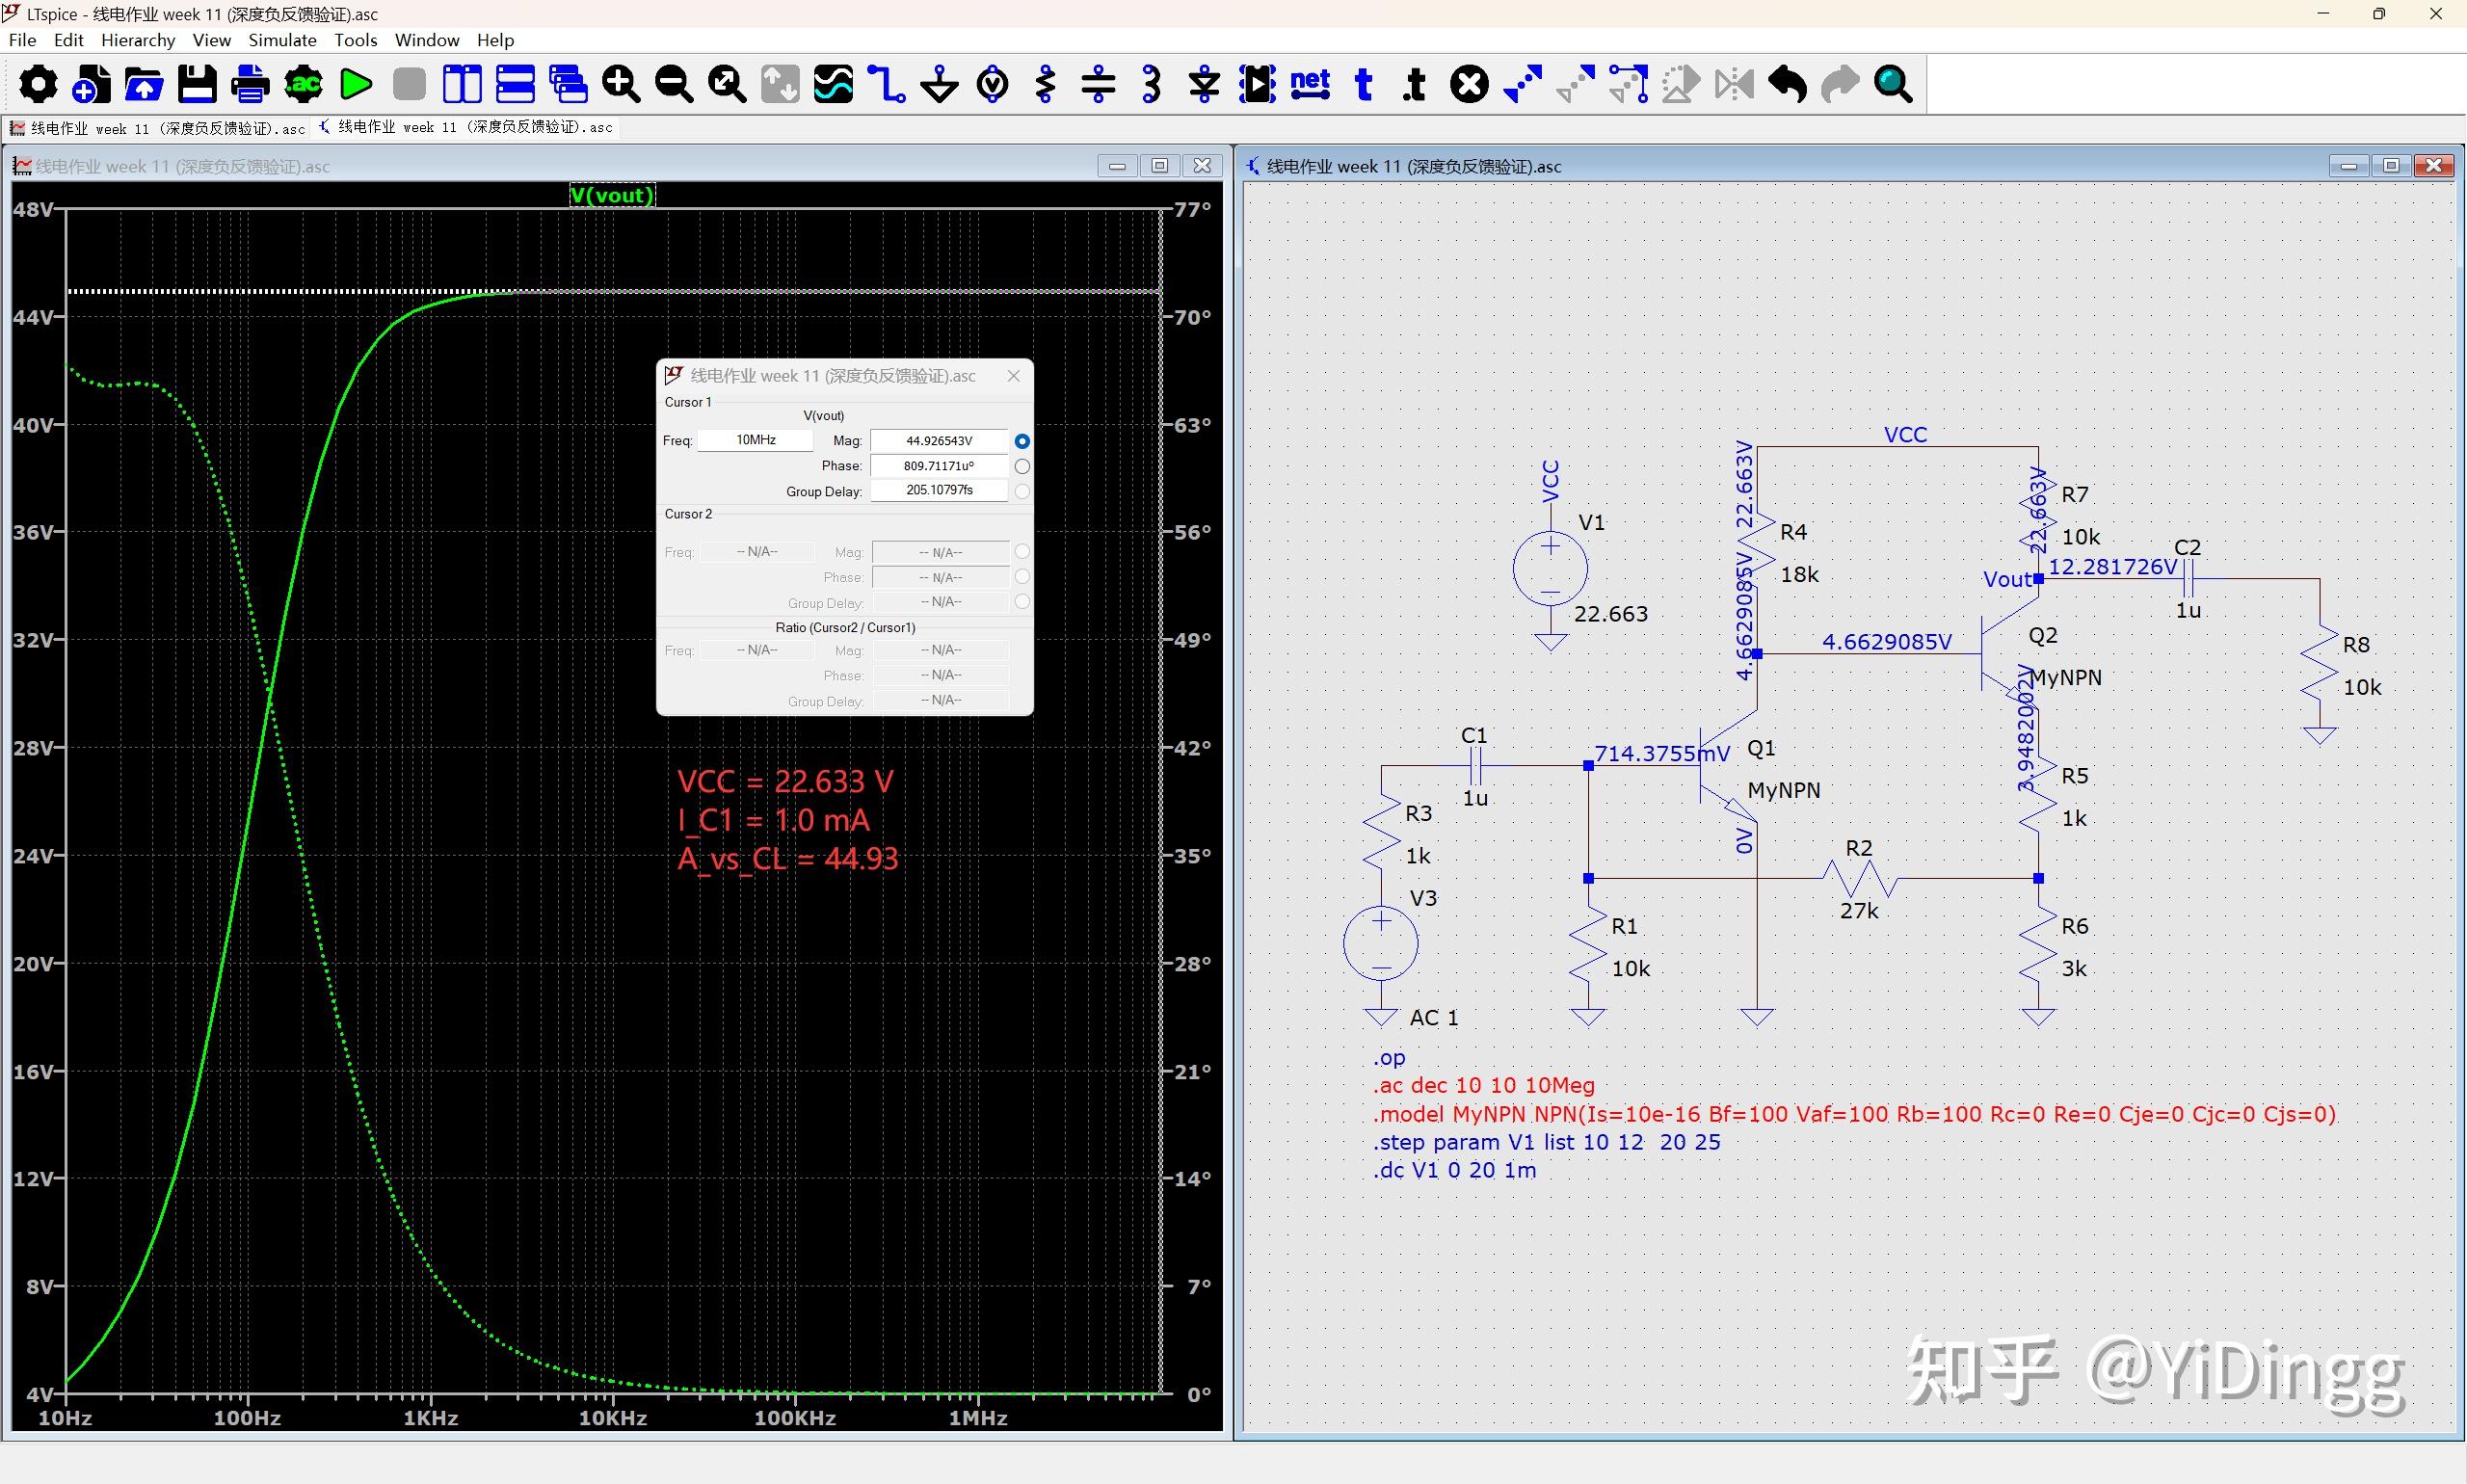This screenshot has width=2467, height=1484.
Task: Select Cursor 1 Phase radio button
Action: tap(1021, 466)
